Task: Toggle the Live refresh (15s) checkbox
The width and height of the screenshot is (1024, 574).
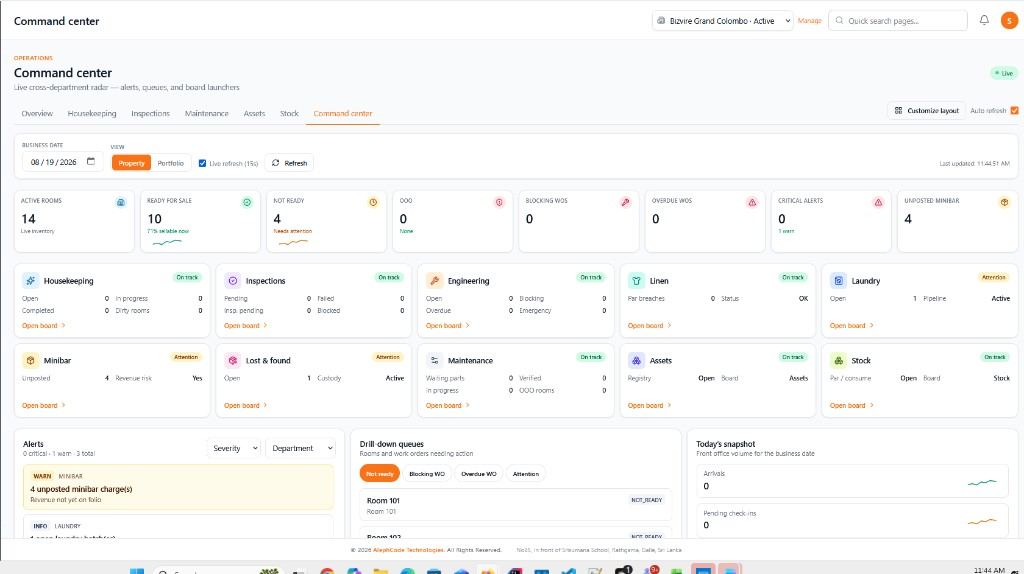Action: tap(202, 163)
